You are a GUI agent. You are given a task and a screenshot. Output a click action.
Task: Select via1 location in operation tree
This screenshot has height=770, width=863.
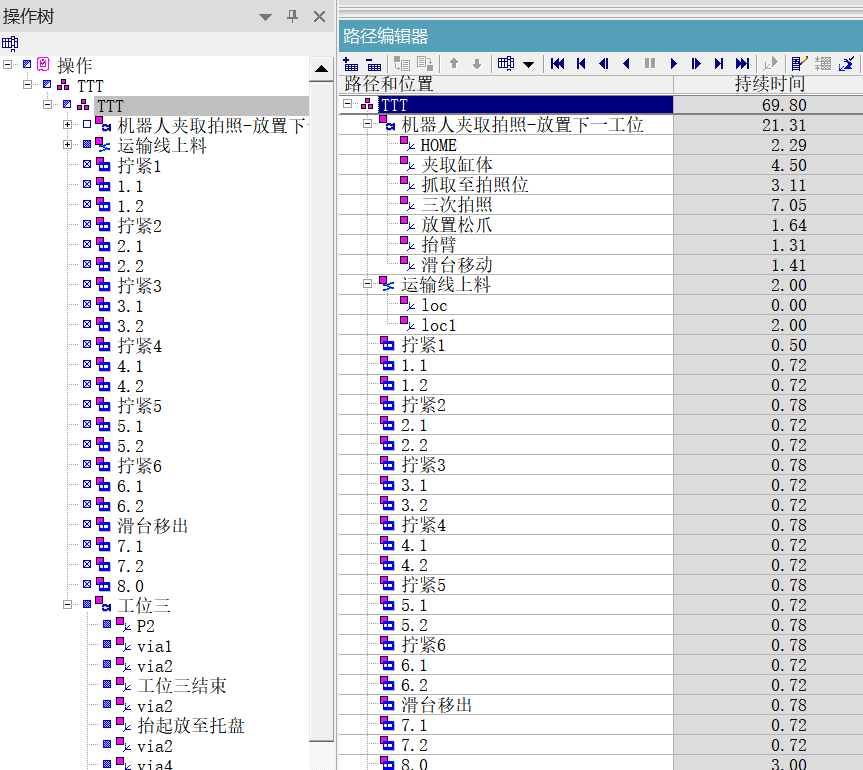(x=154, y=646)
